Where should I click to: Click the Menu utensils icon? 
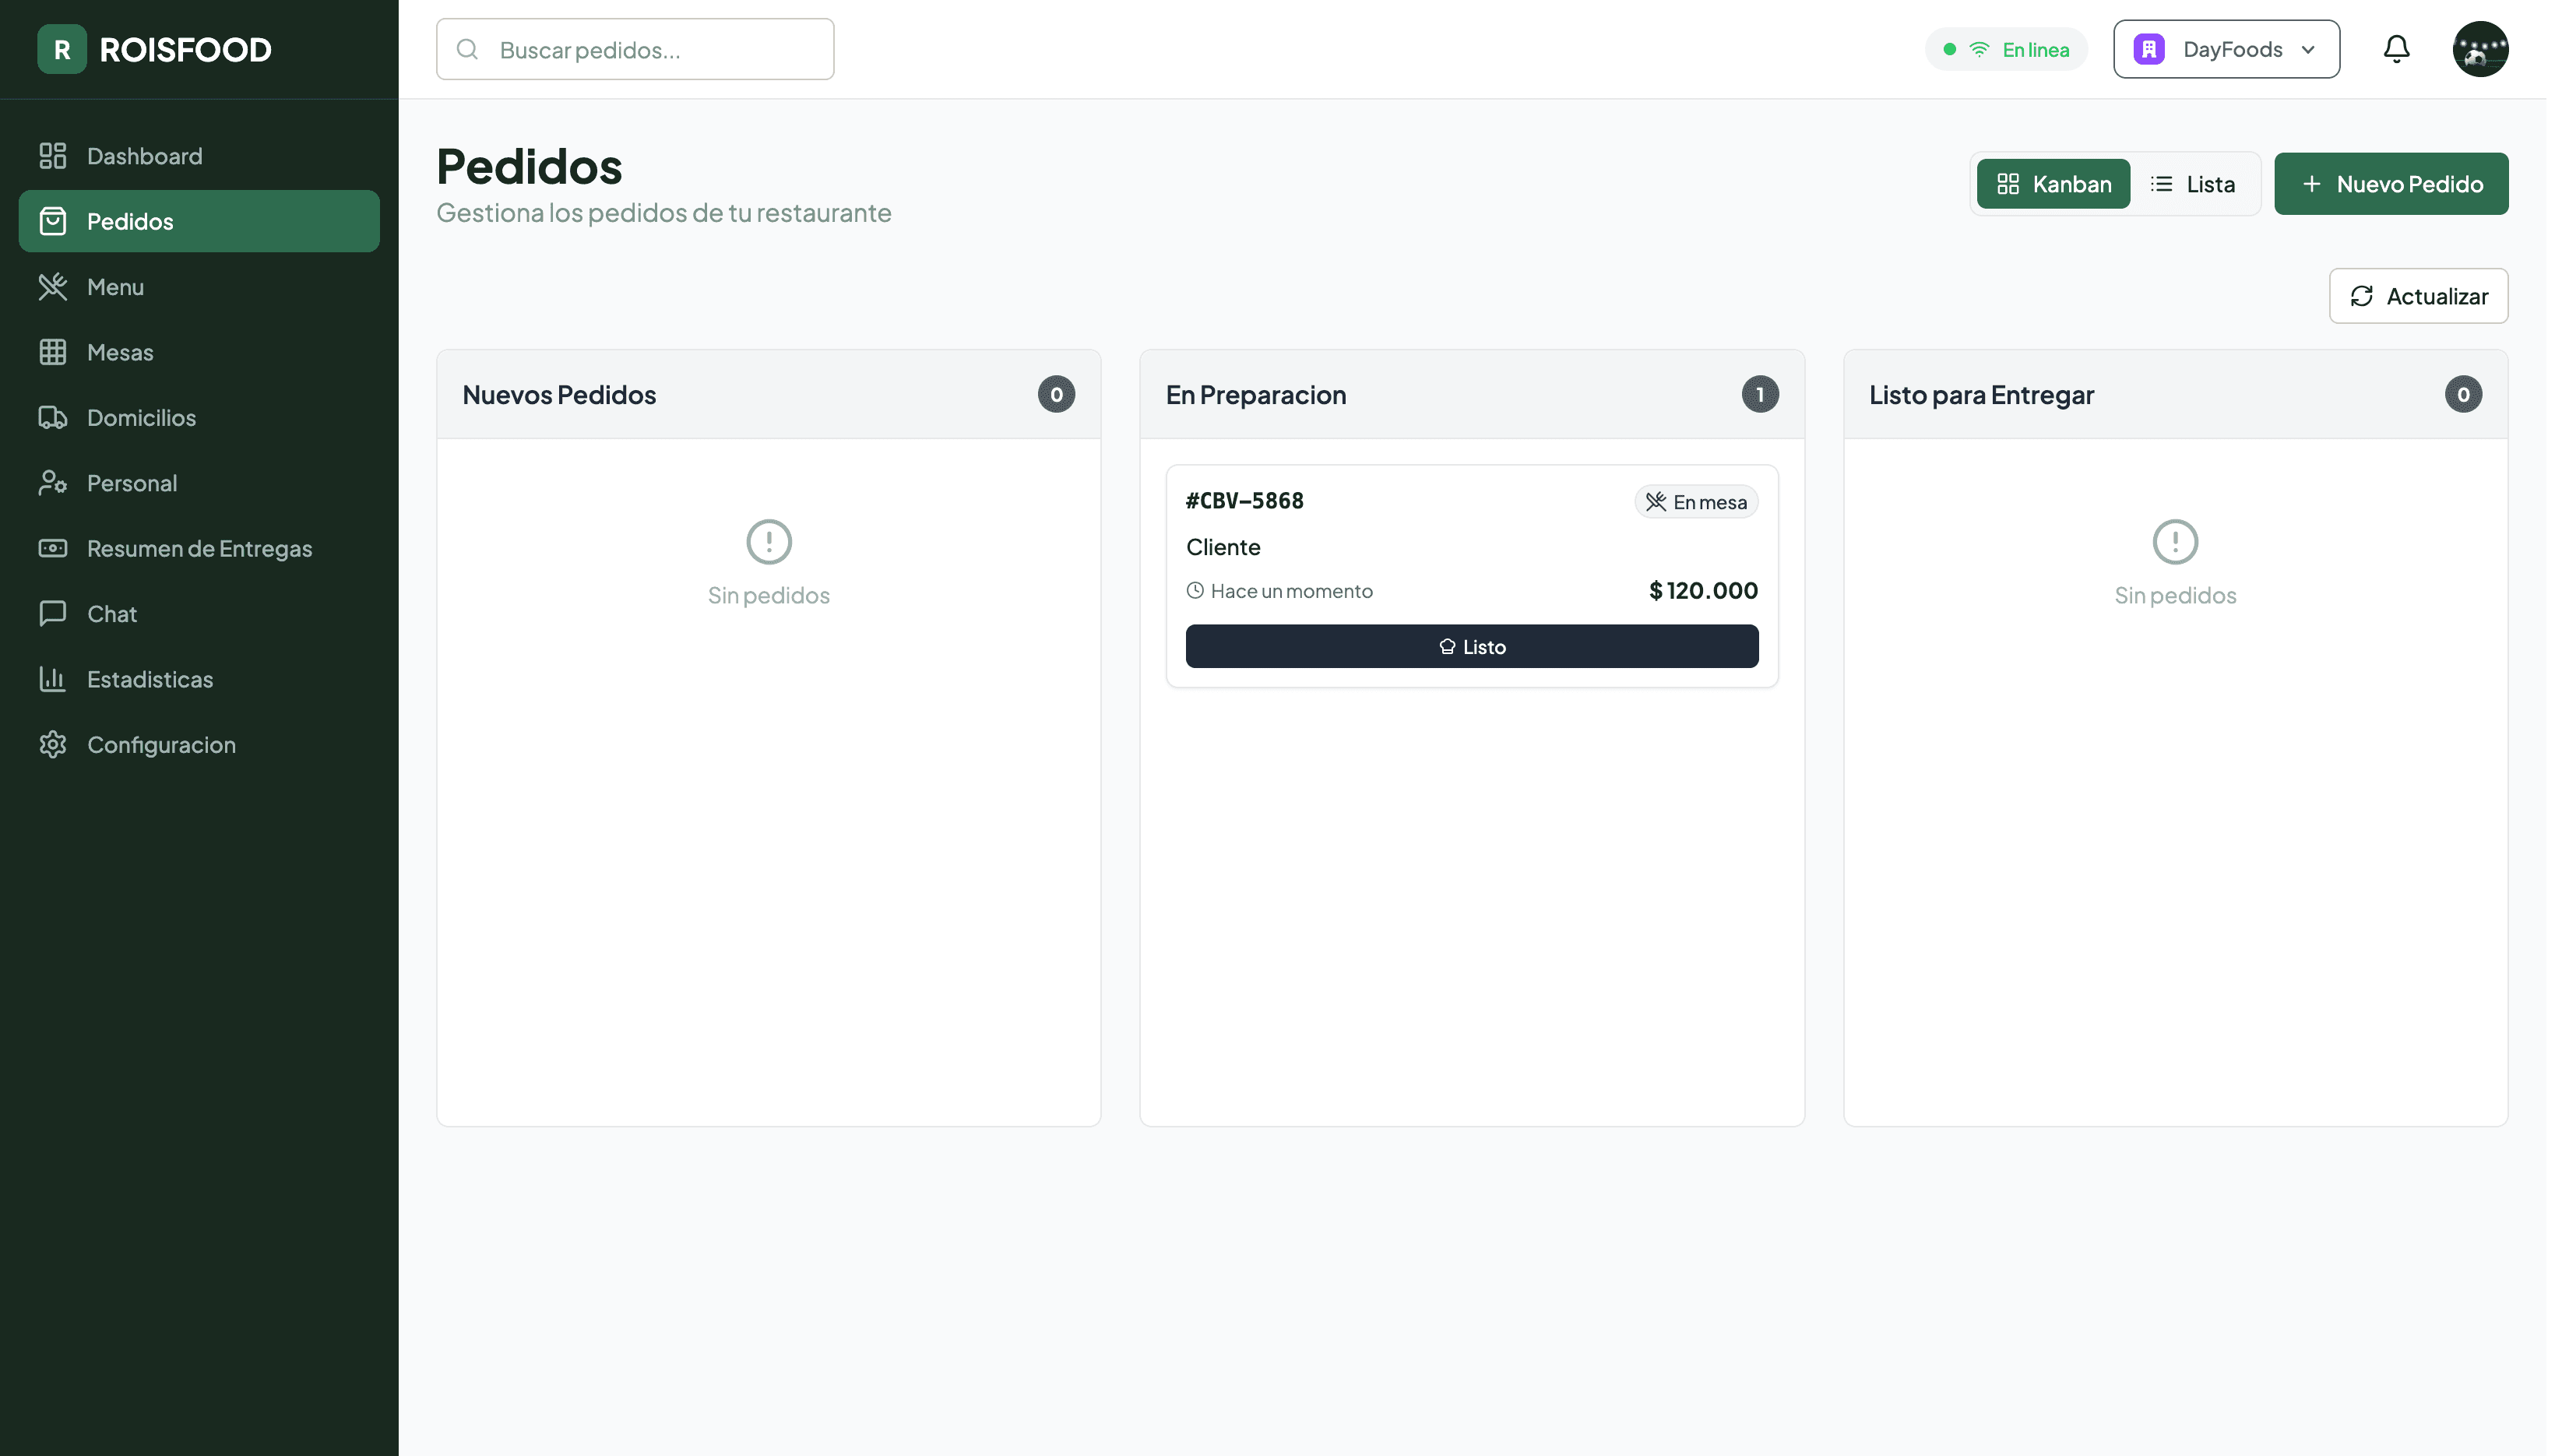(x=52, y=287)
